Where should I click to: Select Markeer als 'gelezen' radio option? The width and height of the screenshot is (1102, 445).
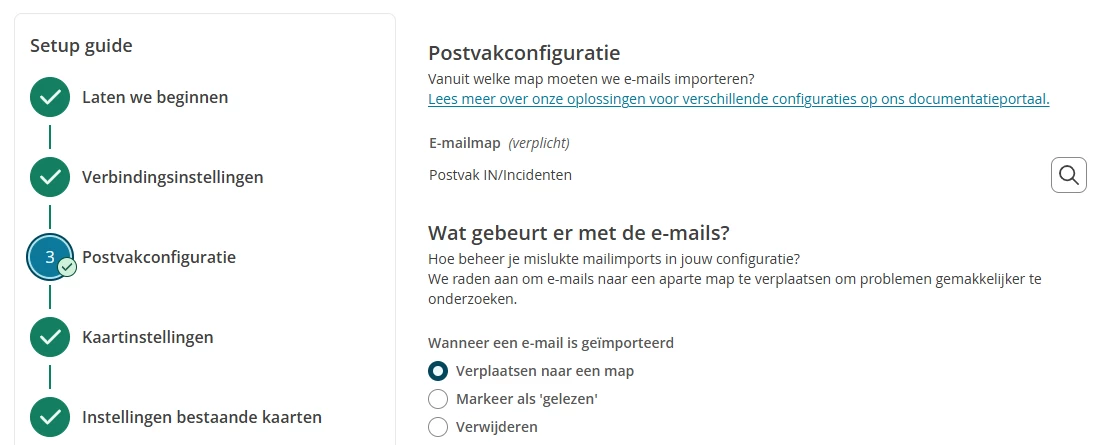tap(438, 399)
